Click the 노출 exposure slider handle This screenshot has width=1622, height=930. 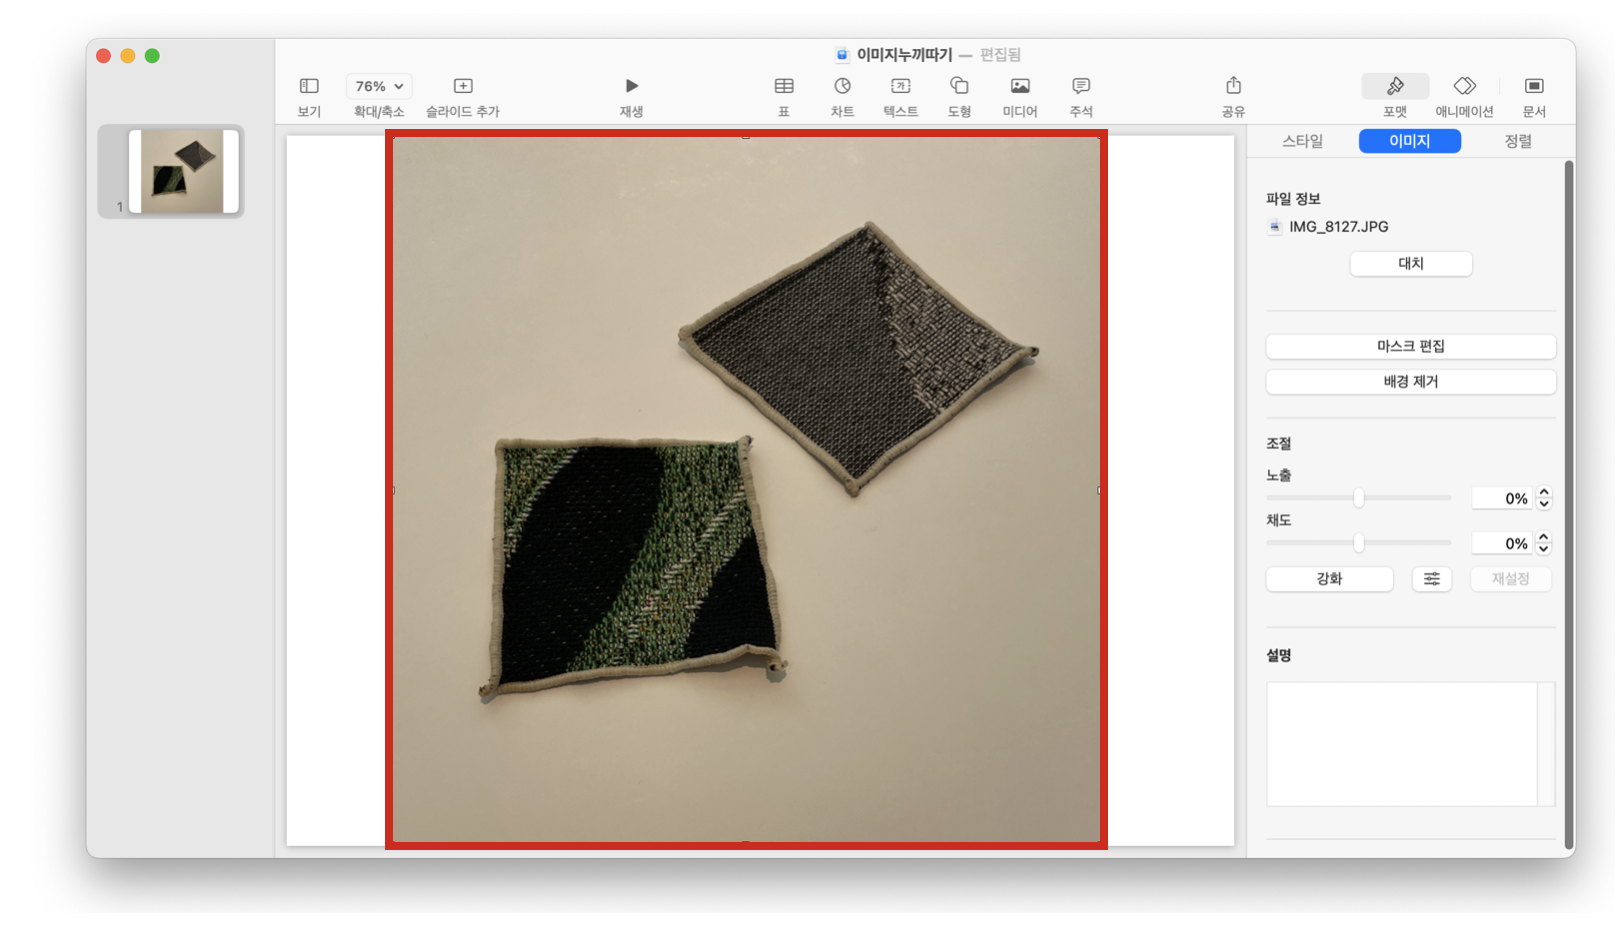[1358, 498]
